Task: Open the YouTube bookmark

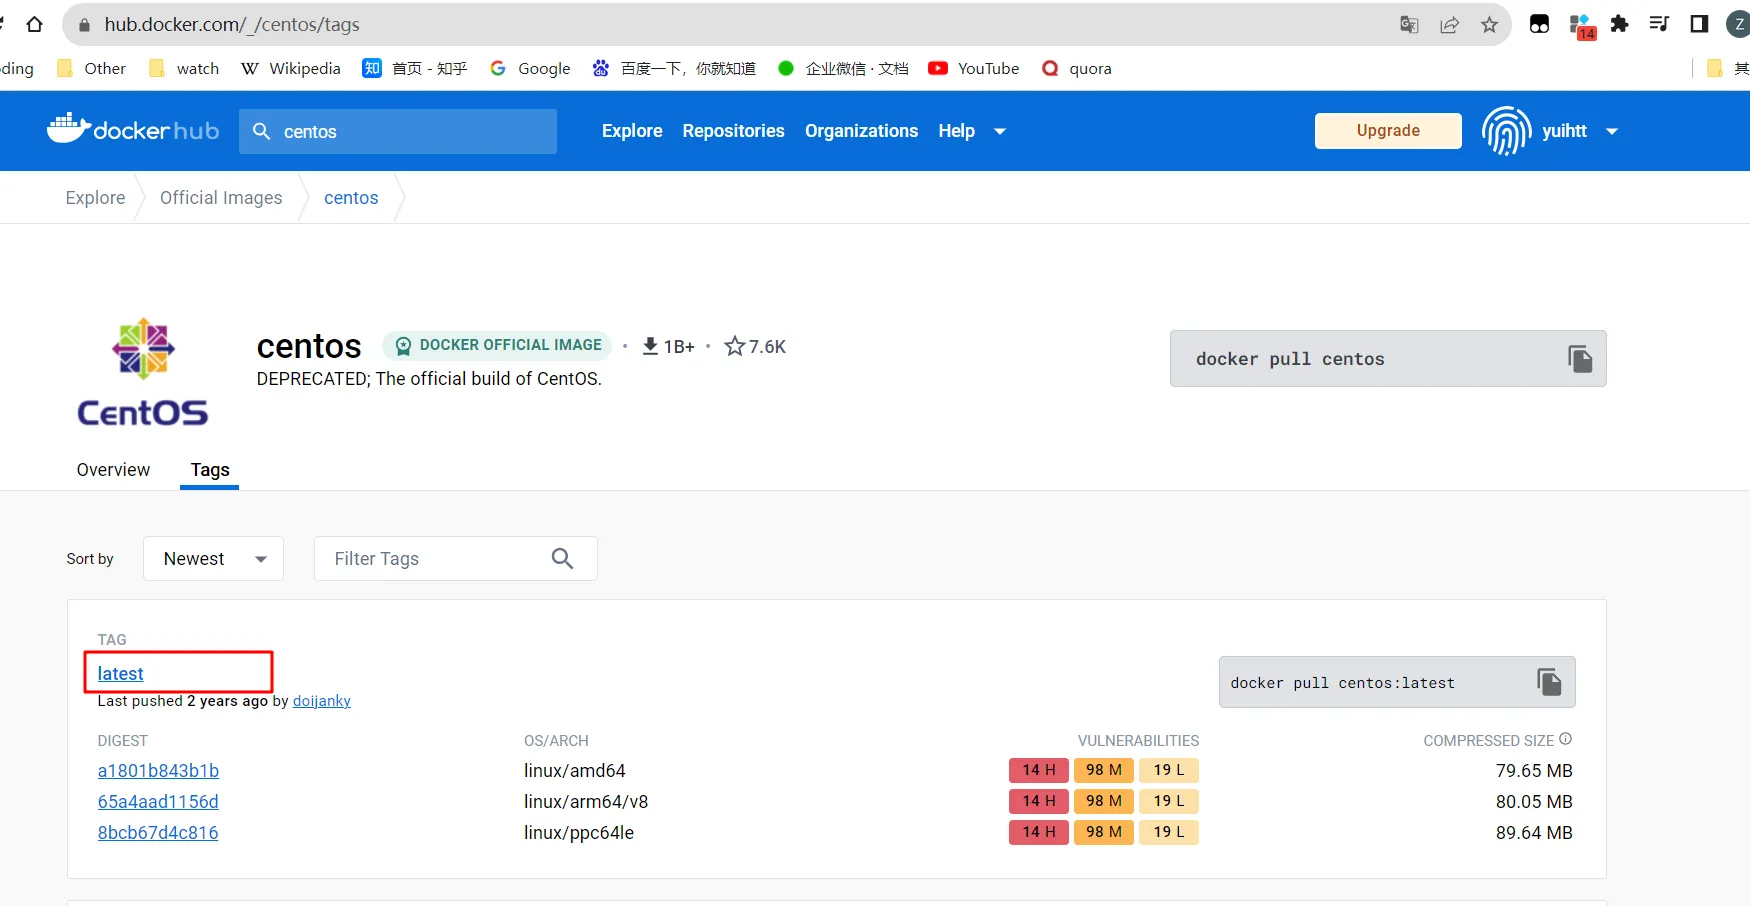Action: point(974,68)
